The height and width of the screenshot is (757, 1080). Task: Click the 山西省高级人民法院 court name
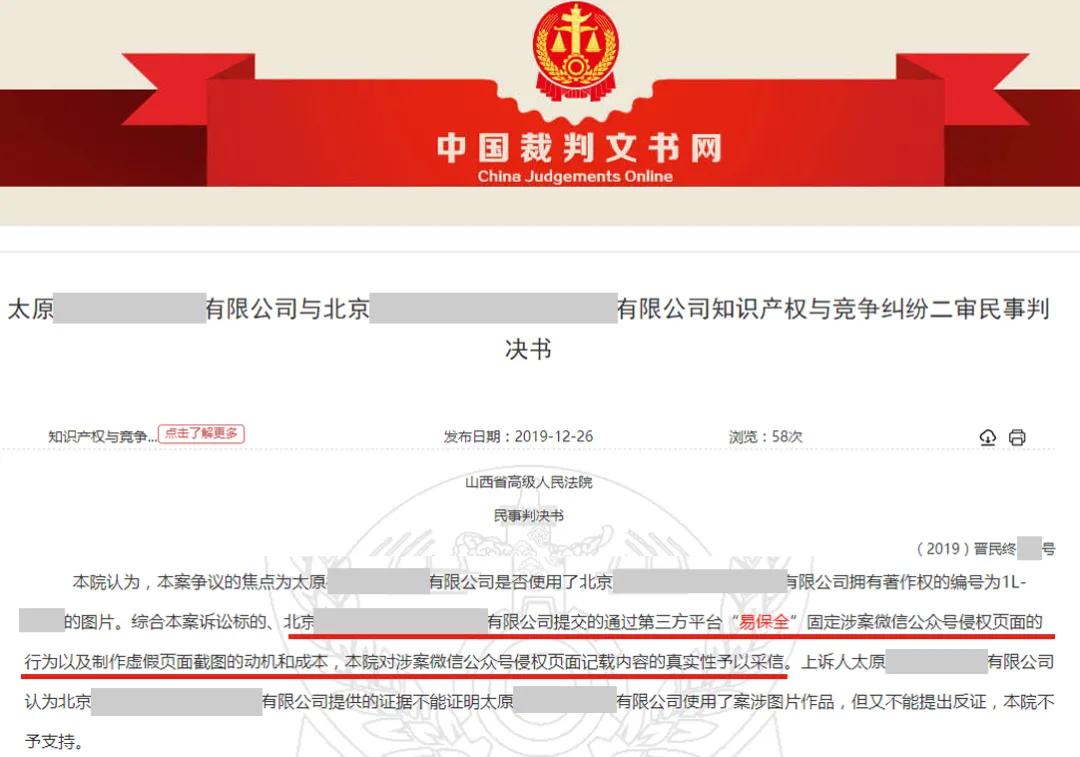tap(528, 482)
